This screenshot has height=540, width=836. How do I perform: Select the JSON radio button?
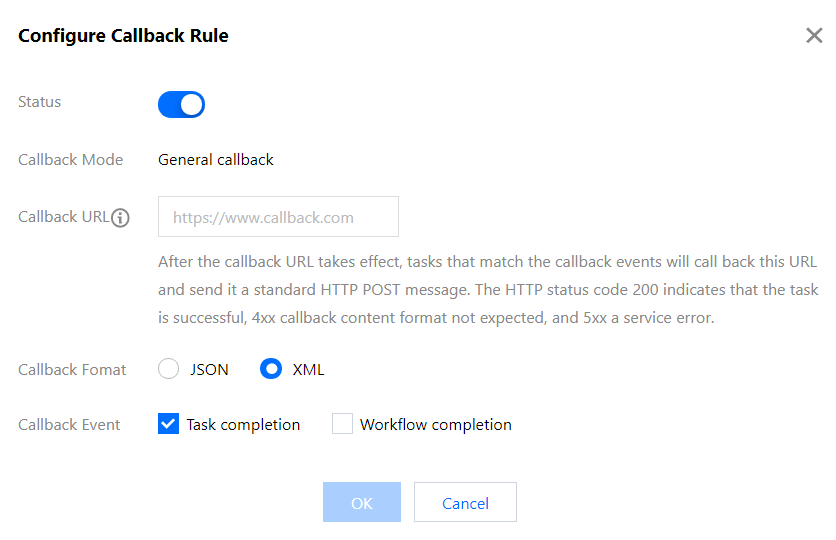coord(168,369)
